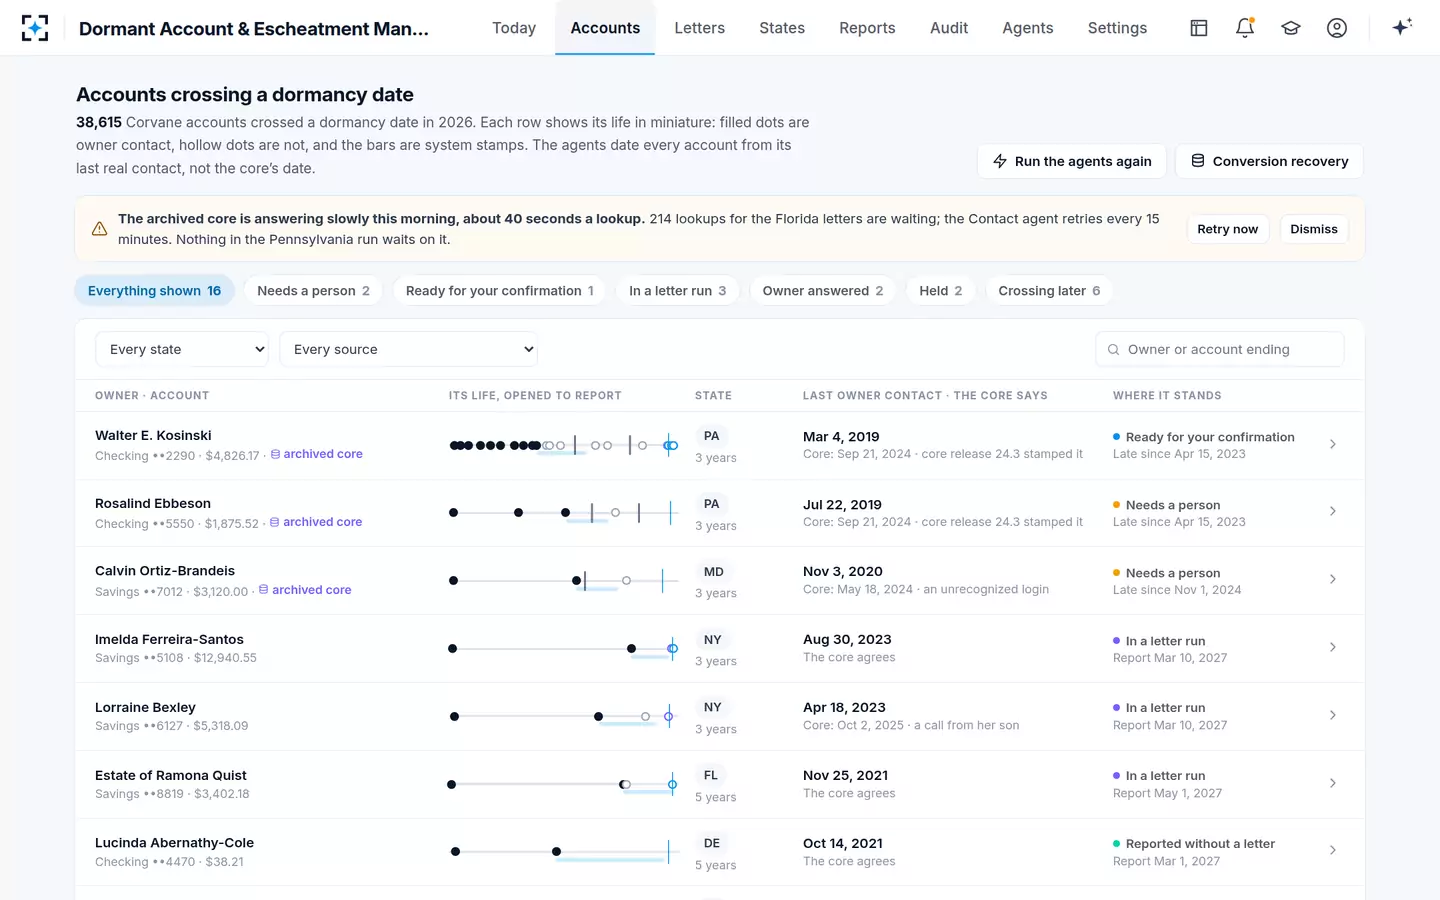Toggle the Needs a person filter

pyautogui.click(x=313, y=291)
